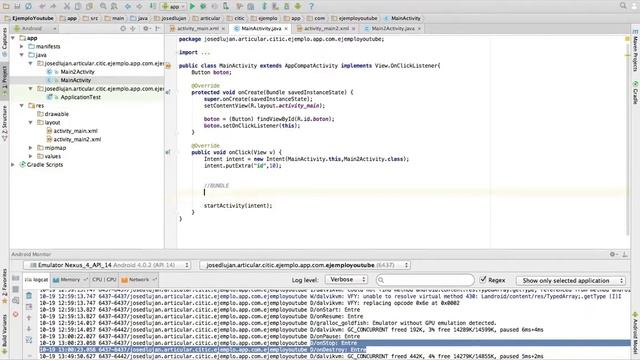
Task: Open the Show only selected application dropdown
Action: [571, 280]
